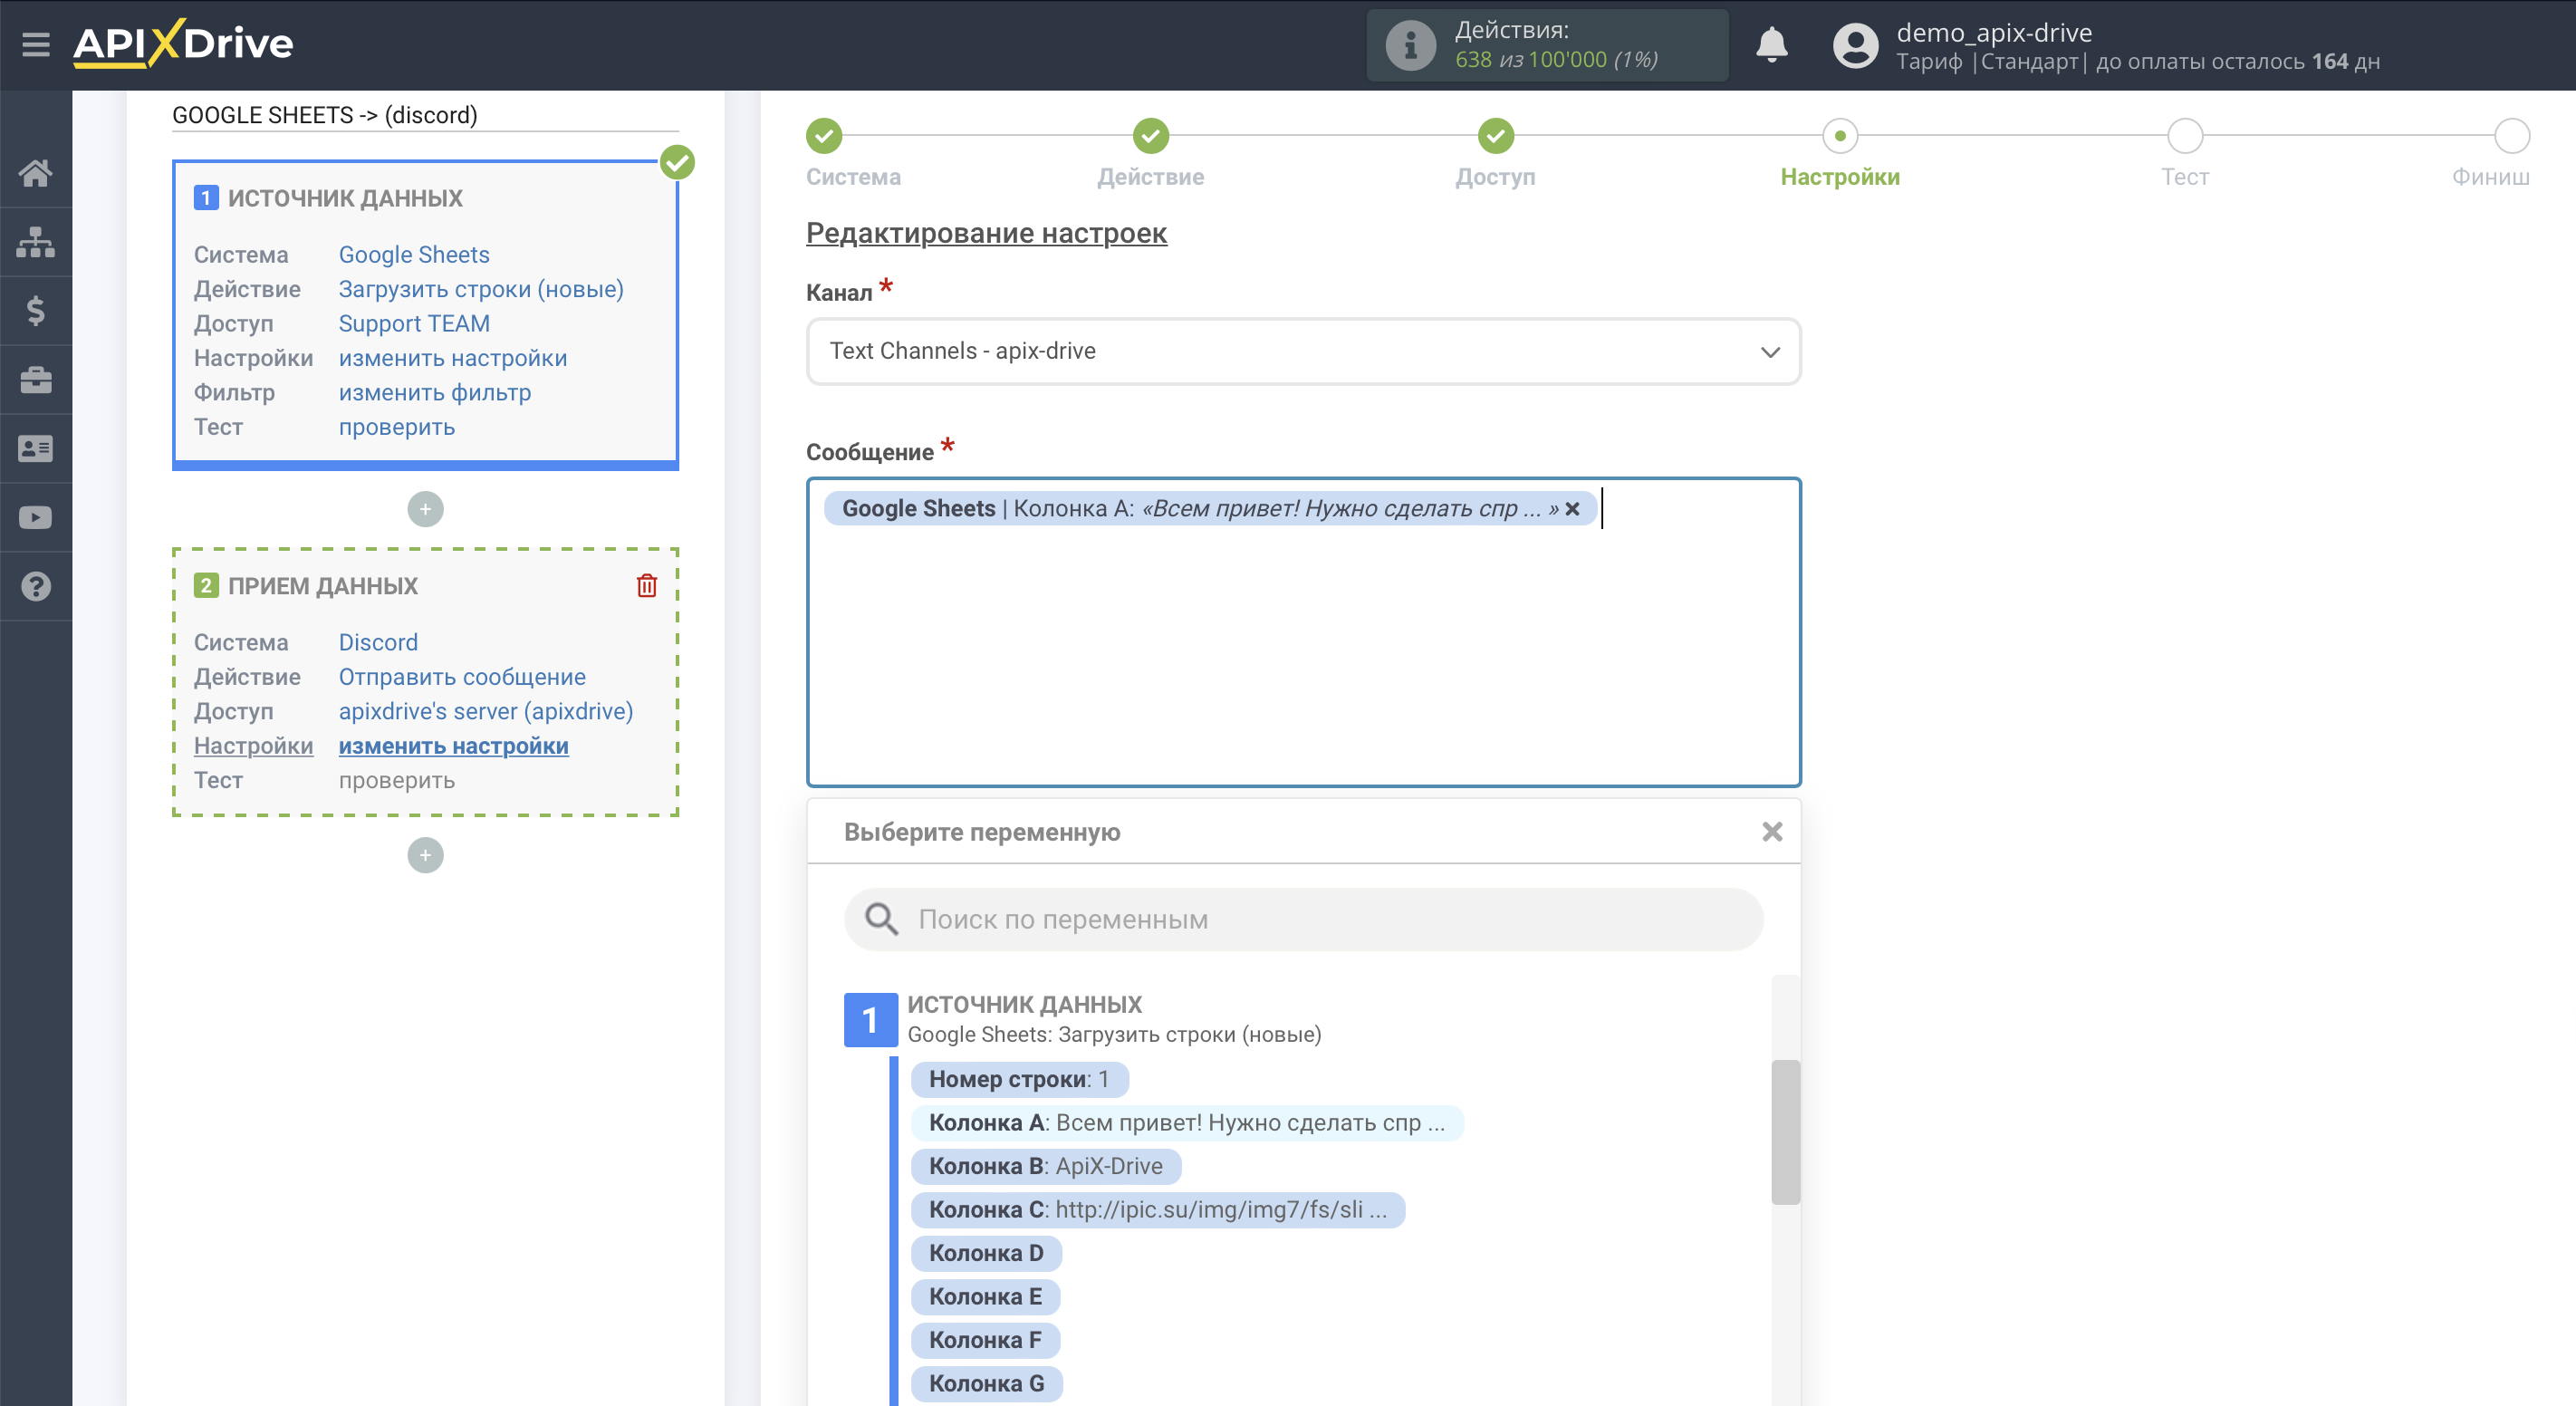Close the variable picker panel
The height and width of the screenshot is (1406, 2576).
[1772, 832]
